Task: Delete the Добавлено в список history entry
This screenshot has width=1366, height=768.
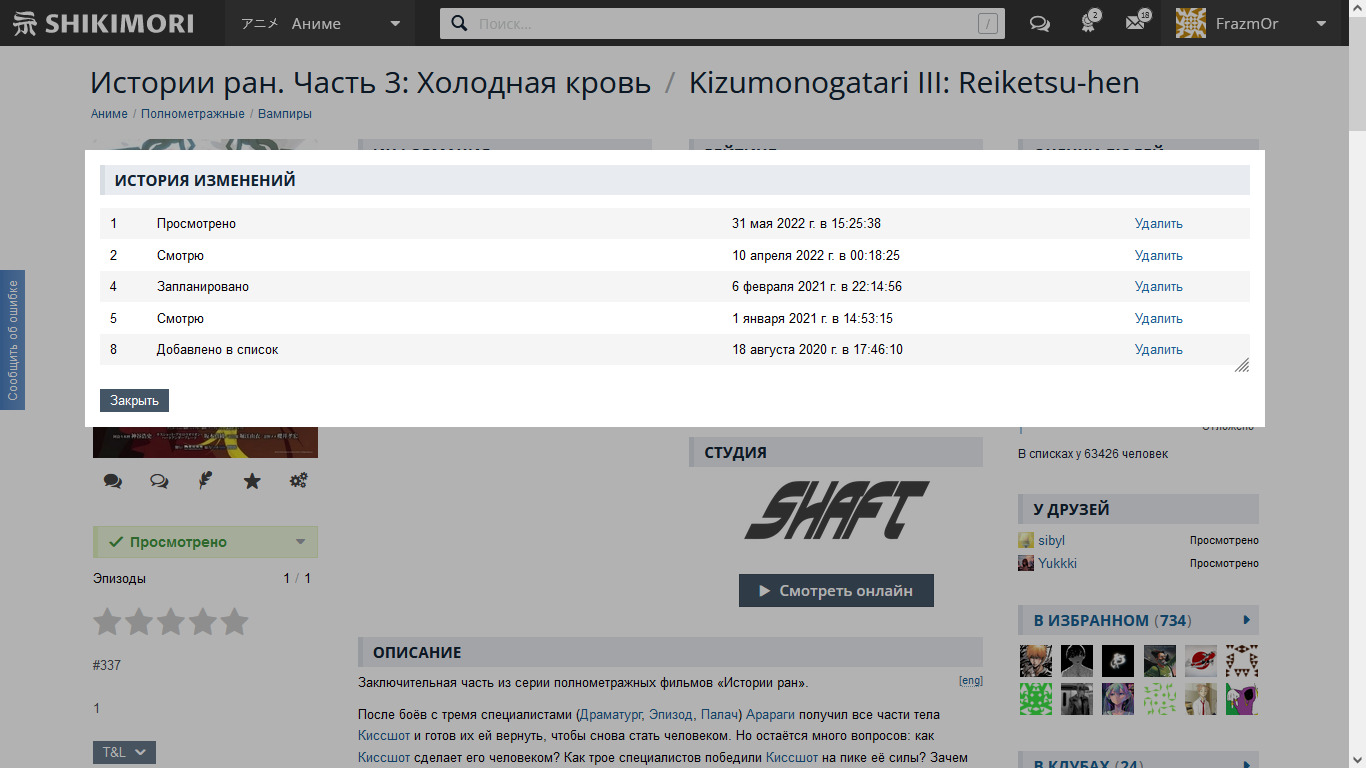Action: (1158, 350)
